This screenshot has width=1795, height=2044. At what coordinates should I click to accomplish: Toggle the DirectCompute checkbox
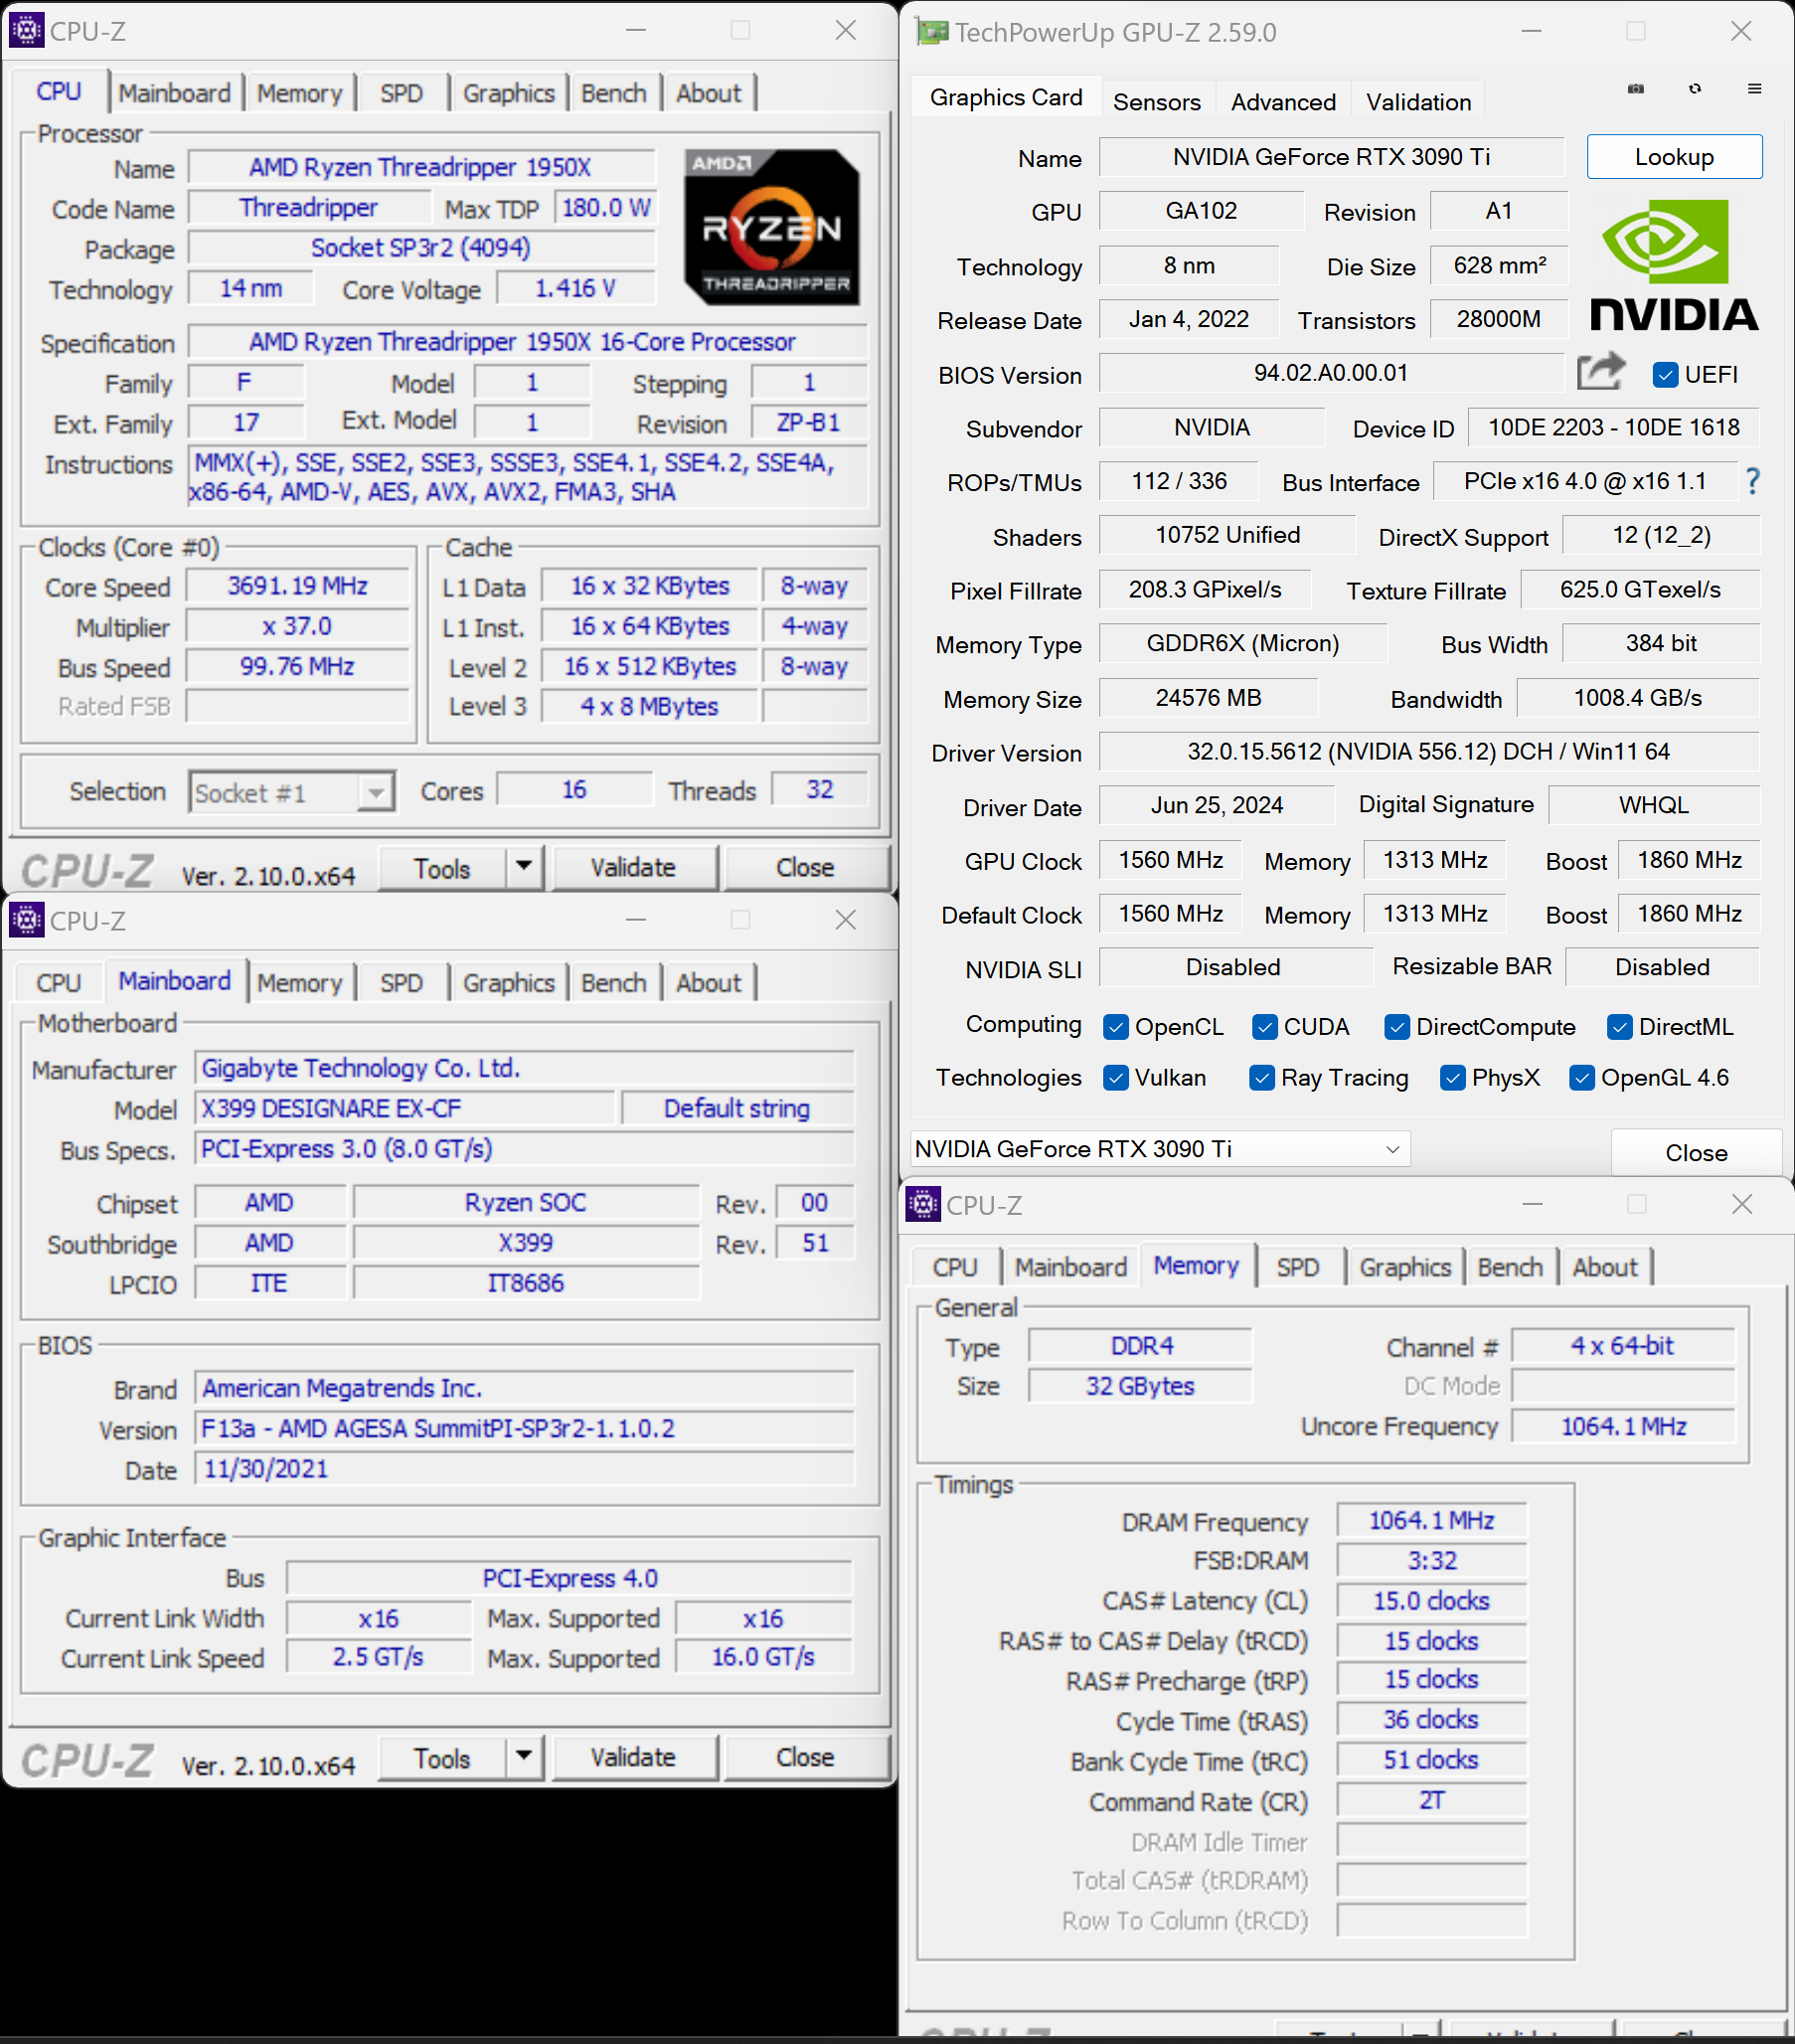[1397, 1027]
